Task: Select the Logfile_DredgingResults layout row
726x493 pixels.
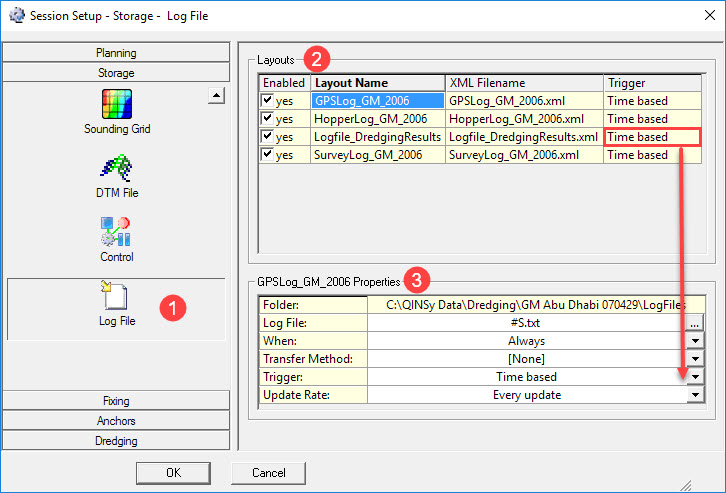Action: (376, 137)
